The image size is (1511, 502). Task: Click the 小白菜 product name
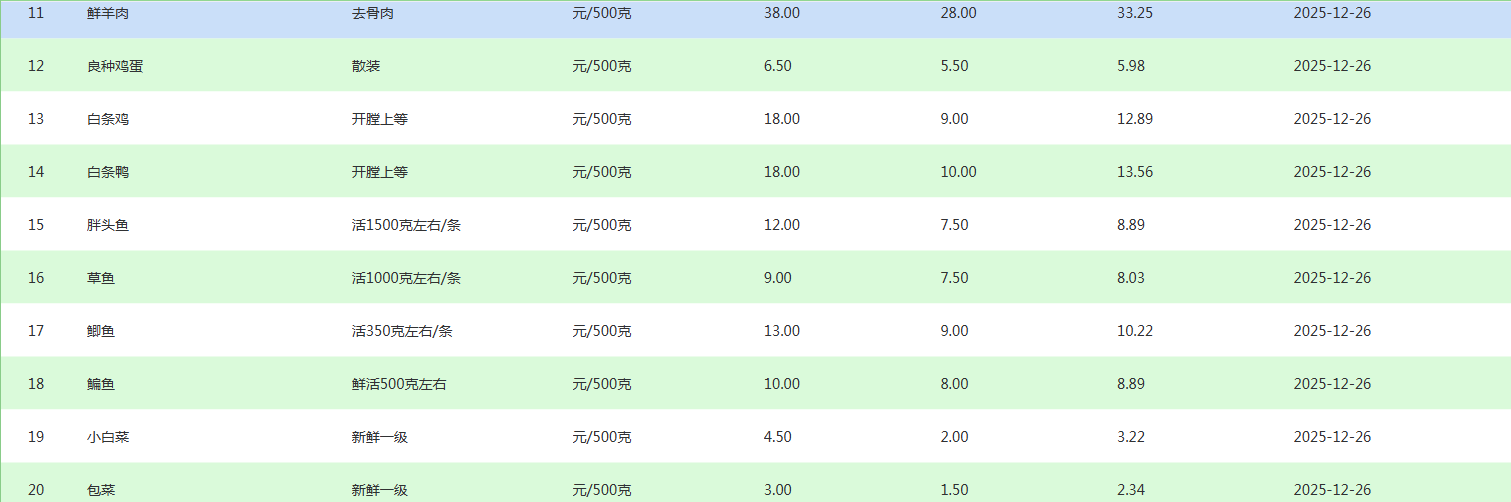point(108,437)
